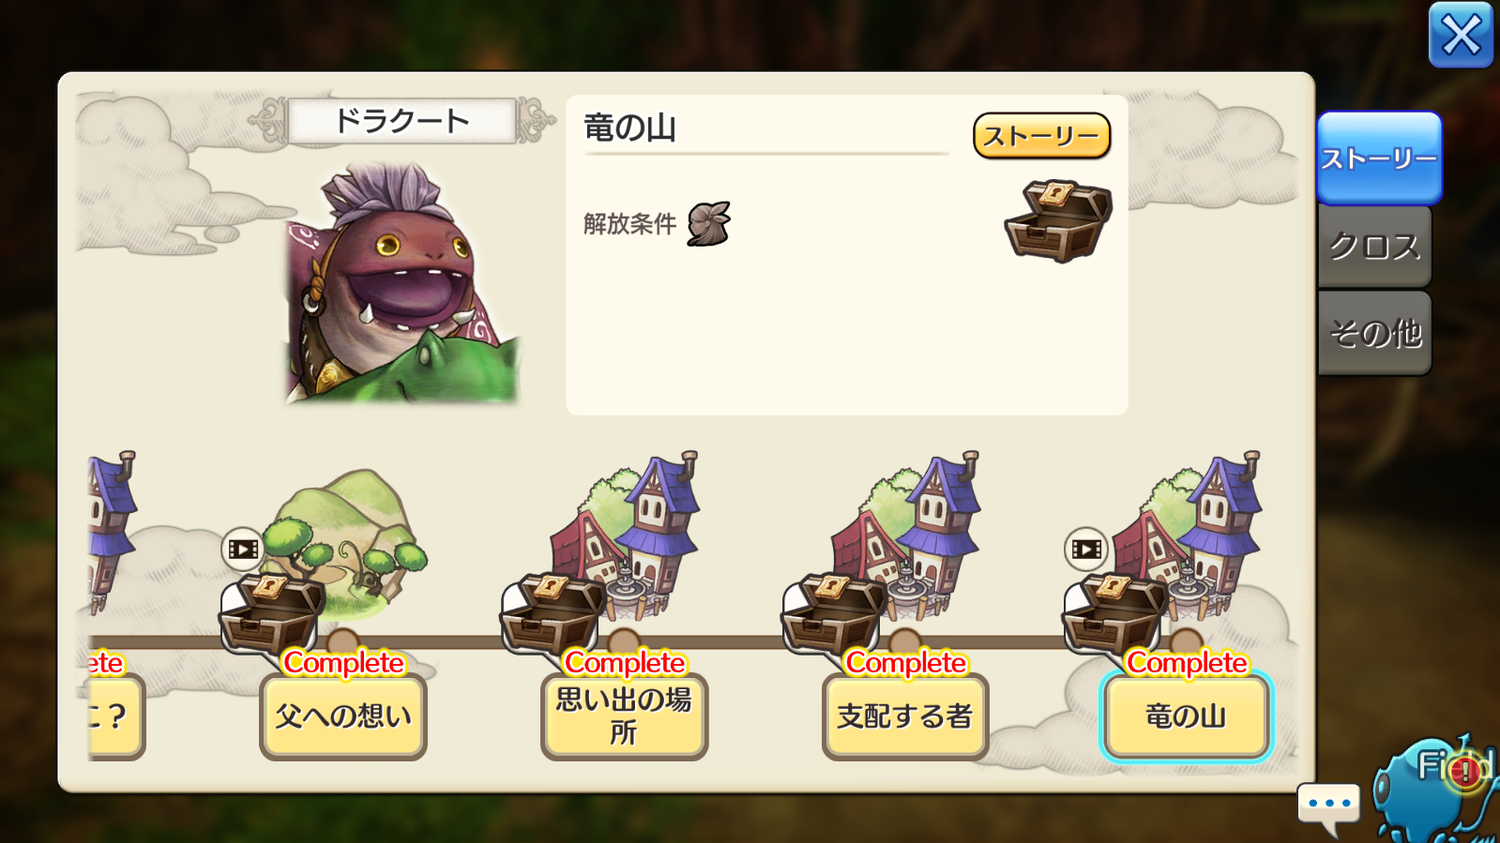Select the 思い出の場所 stage button

(624, 716)
